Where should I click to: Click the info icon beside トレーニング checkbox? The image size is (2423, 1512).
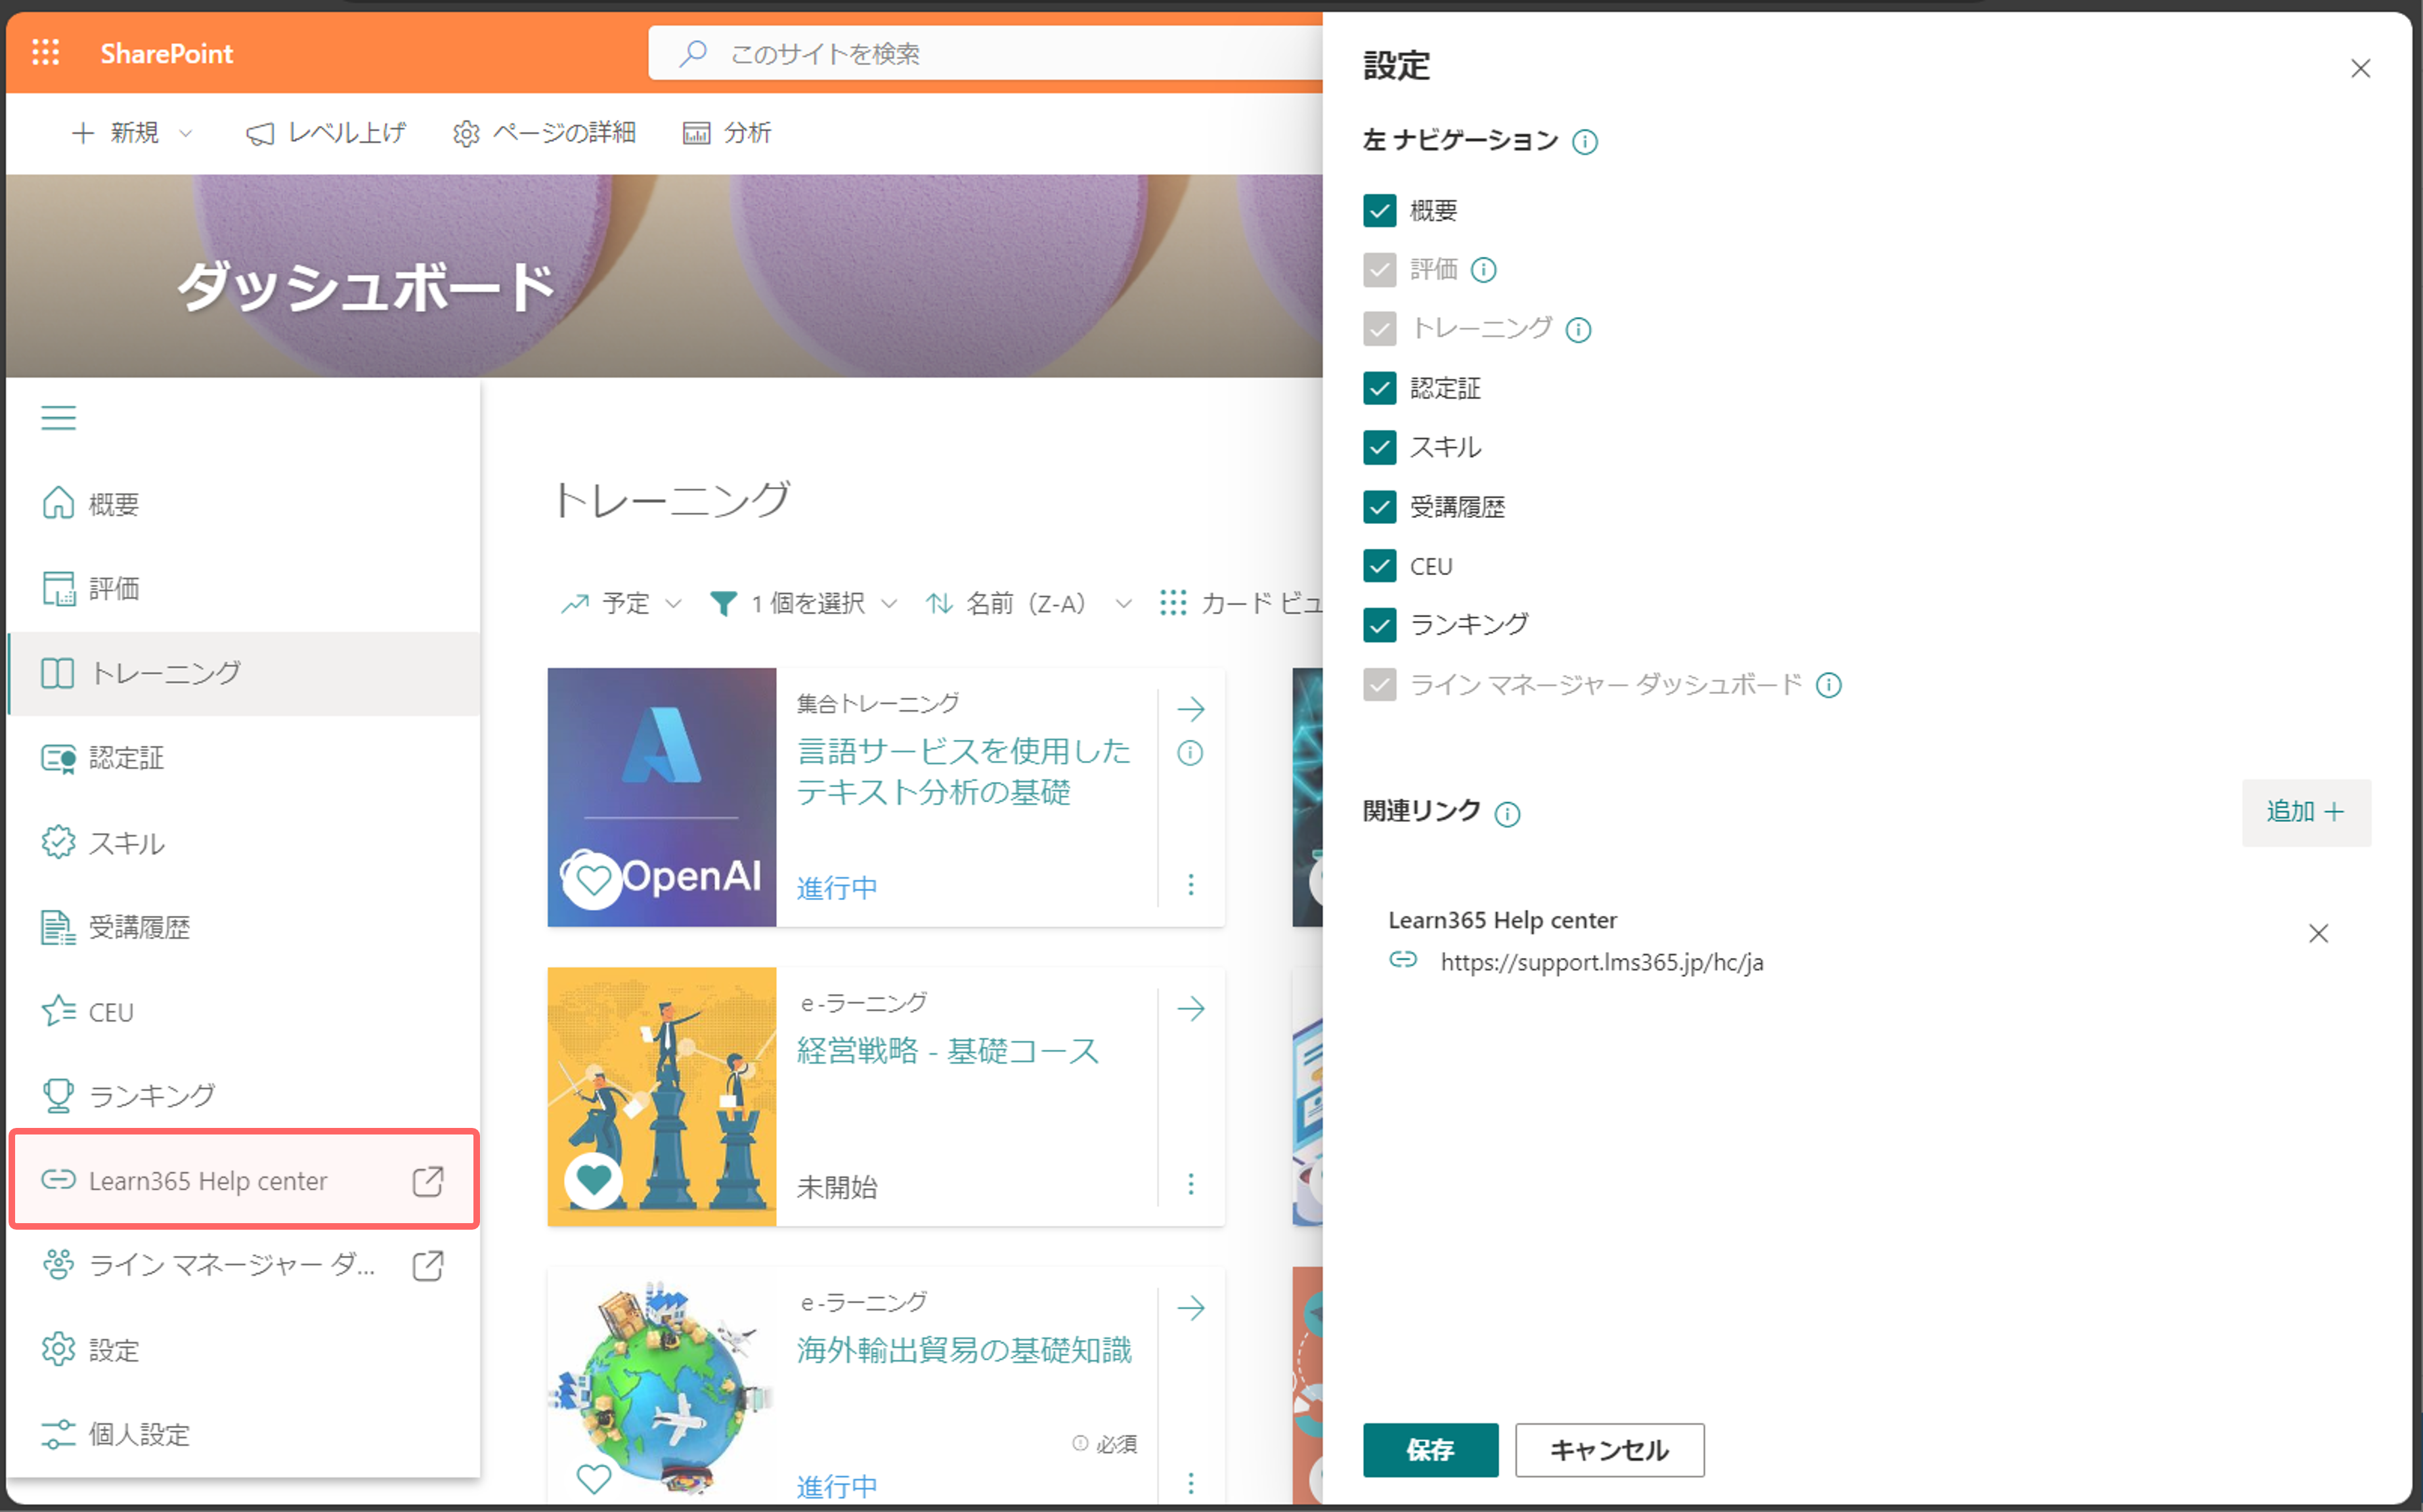pyautogui.click(x=1578, y=330)
